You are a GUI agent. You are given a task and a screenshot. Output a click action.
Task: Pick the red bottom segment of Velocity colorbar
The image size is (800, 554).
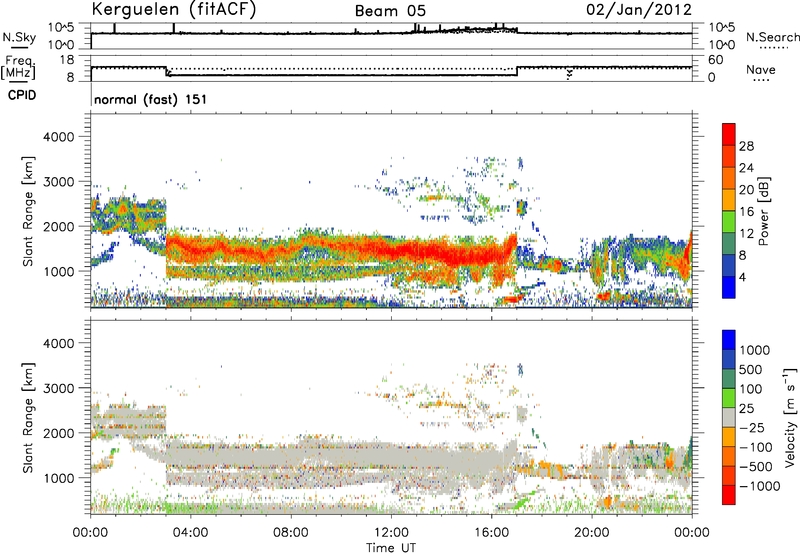(729, 495)
